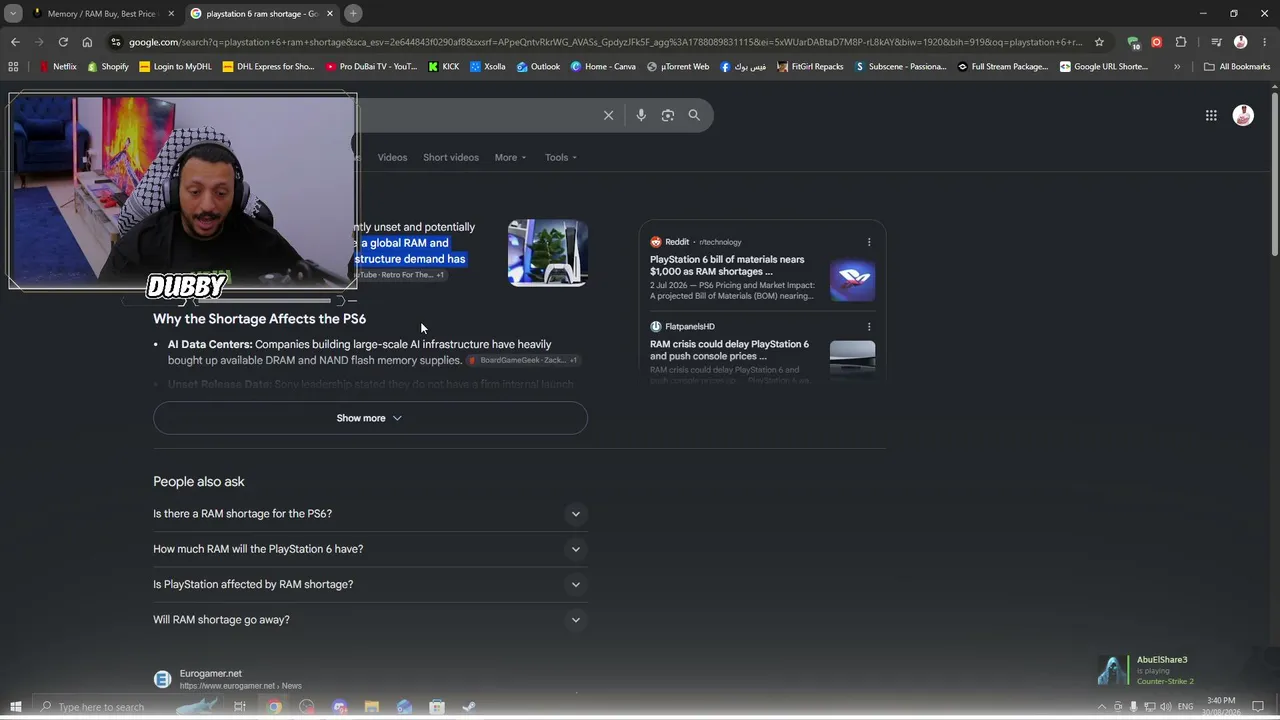The height and width of the screenshot is (720, 1280).
Task: Open the Xsolla bookmark
Action: pyautogui.click(x=488, y=67)
